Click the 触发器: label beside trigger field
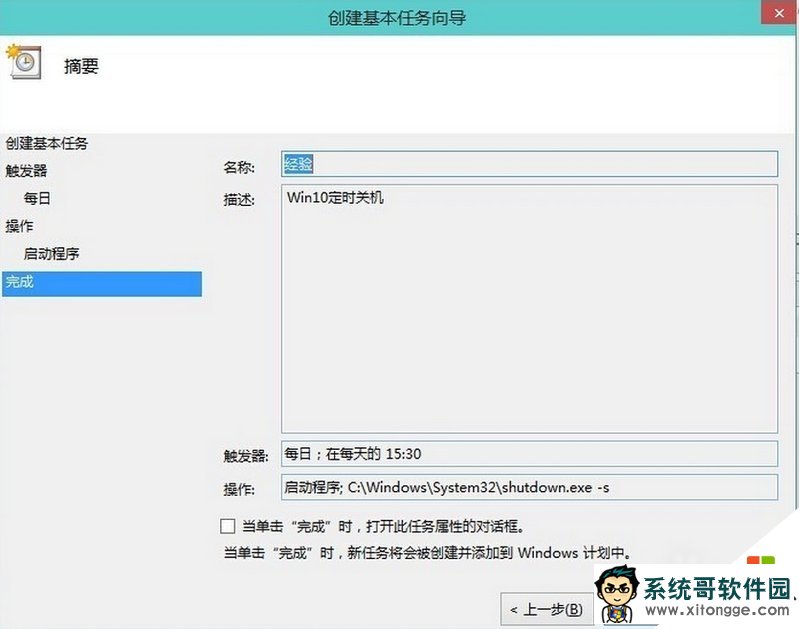799x629 pixels. pos(246,456)
